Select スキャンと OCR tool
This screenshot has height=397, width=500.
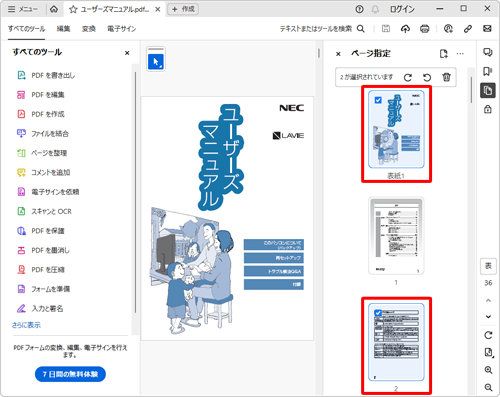click(x=44, y=211)
